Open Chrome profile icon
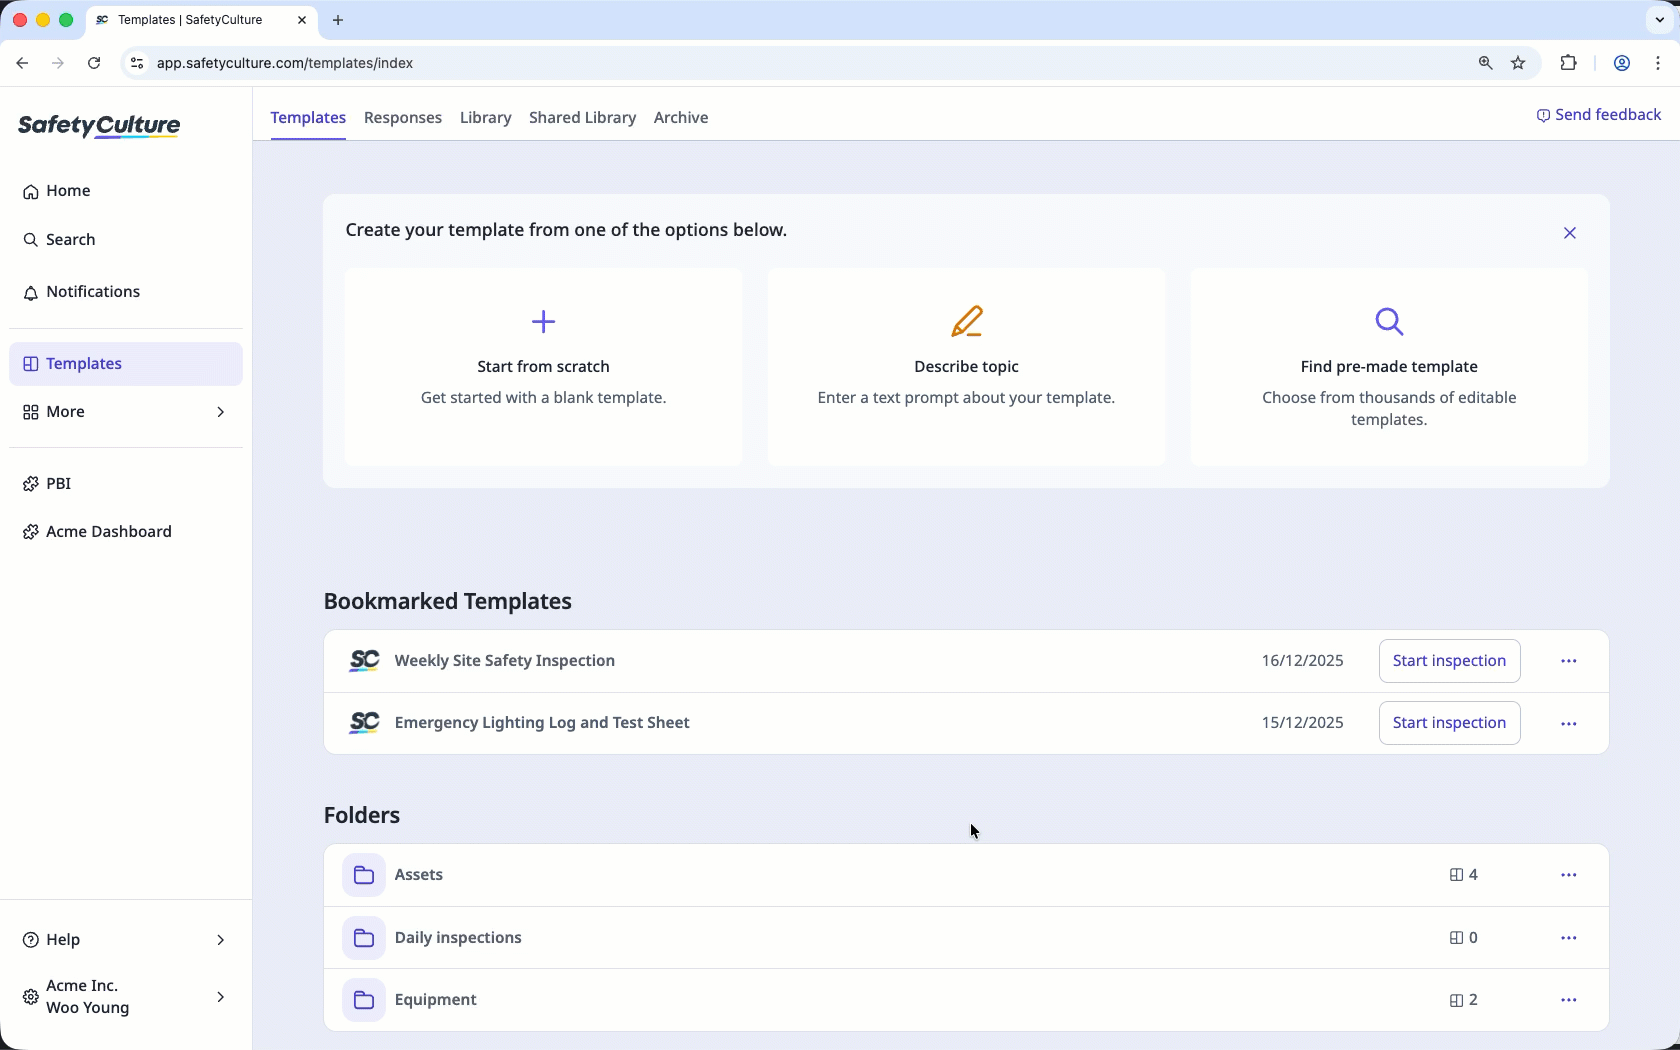This screenshot has width=1680, height=1050. point(1622,63)
